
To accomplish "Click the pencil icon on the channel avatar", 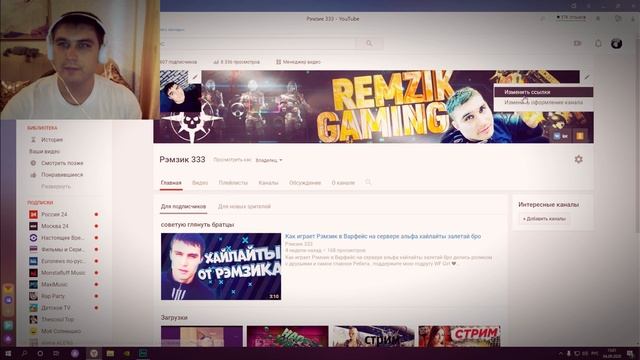I will pos(196,76).
